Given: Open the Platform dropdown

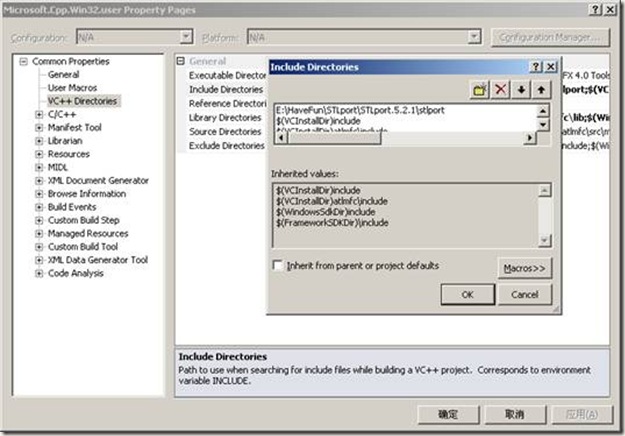Looking at the screenshot, I should (474, 37).
